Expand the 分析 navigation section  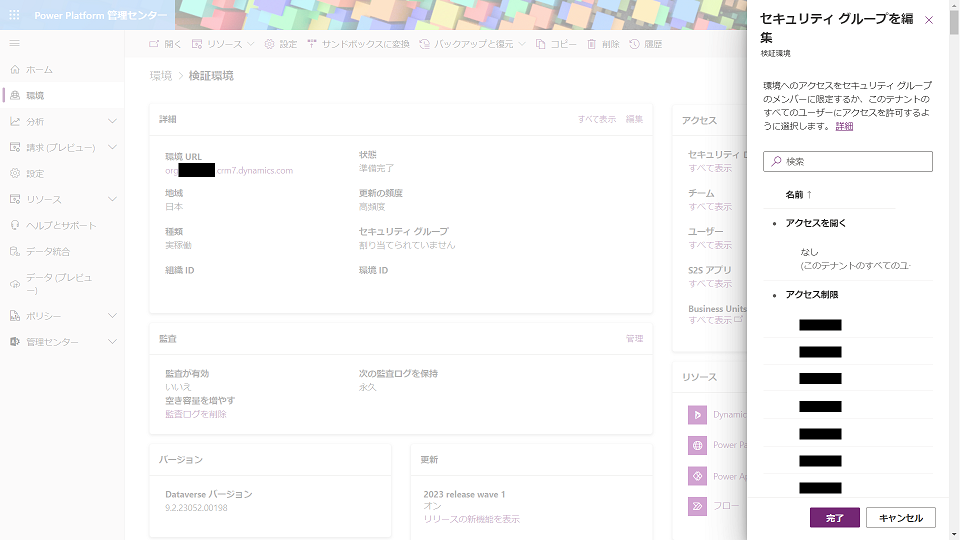(x=112, y=121)
